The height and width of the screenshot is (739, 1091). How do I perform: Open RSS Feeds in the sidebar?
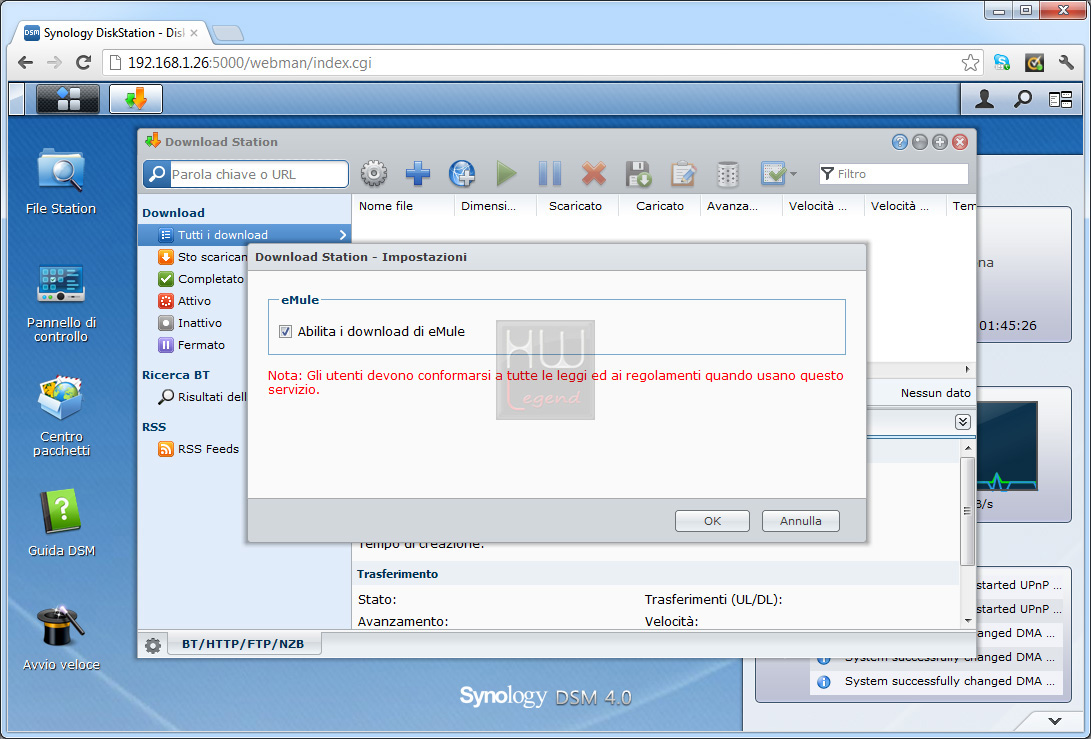point(199,449)
